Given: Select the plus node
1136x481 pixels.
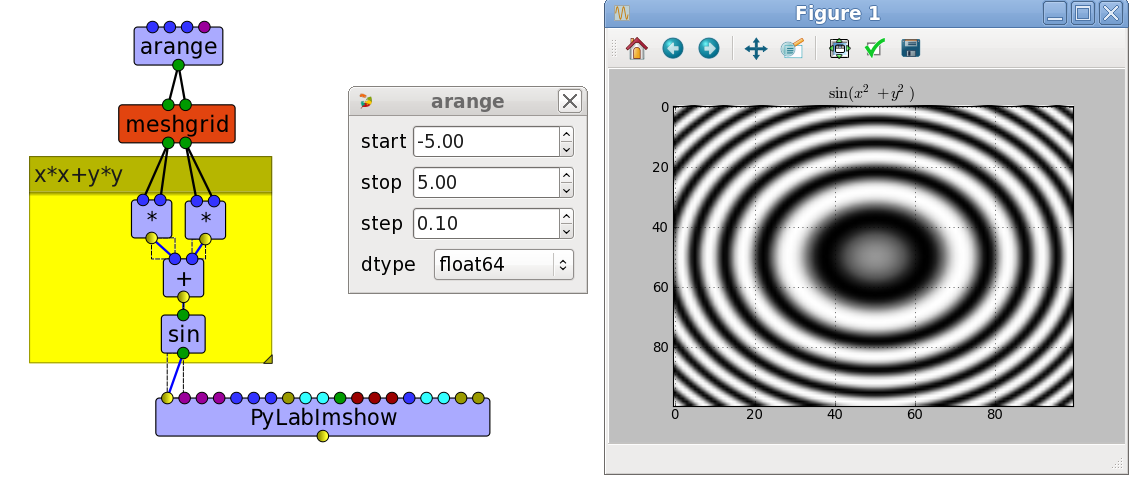Looking at the screenshot, I should tap(183, 278).
